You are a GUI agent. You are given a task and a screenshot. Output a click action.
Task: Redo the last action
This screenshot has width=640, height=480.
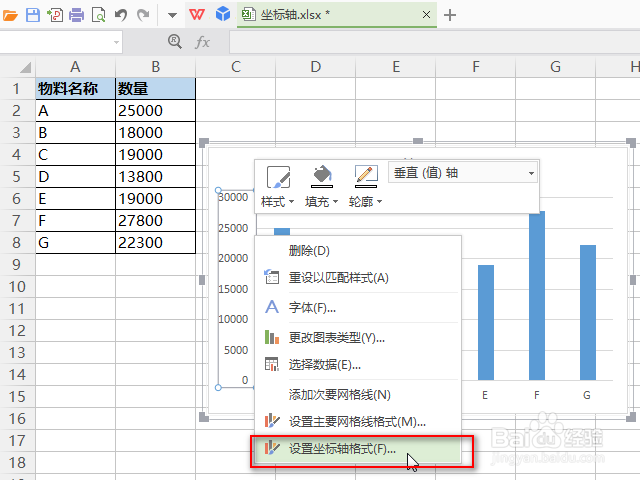pos(143,15)
